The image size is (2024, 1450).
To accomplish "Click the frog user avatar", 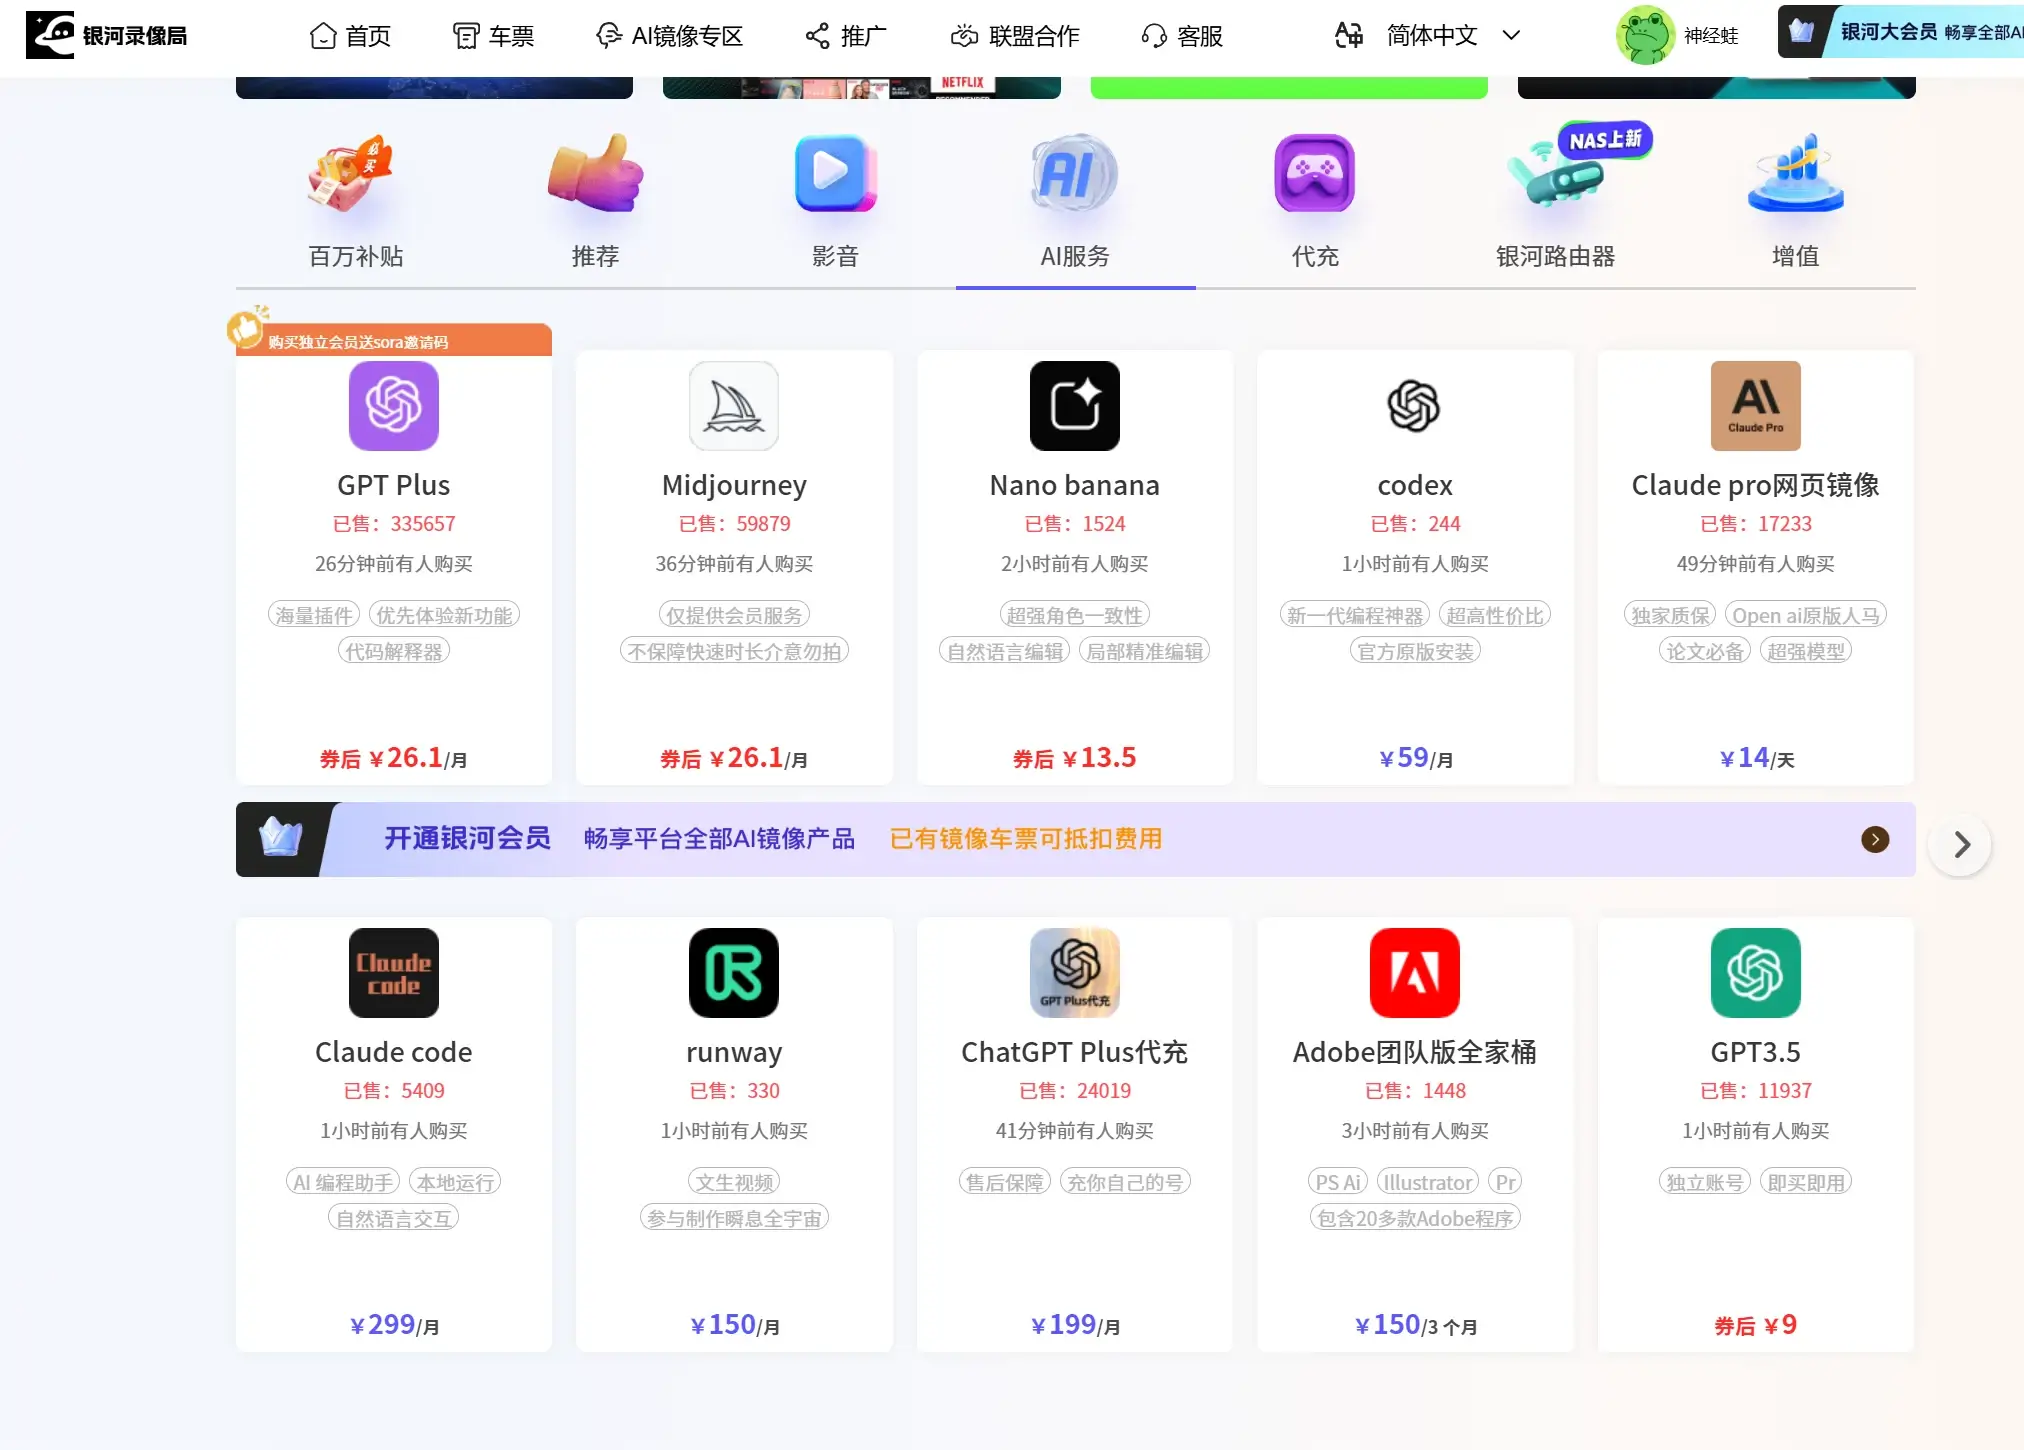I will click(x=1644, y=35).
